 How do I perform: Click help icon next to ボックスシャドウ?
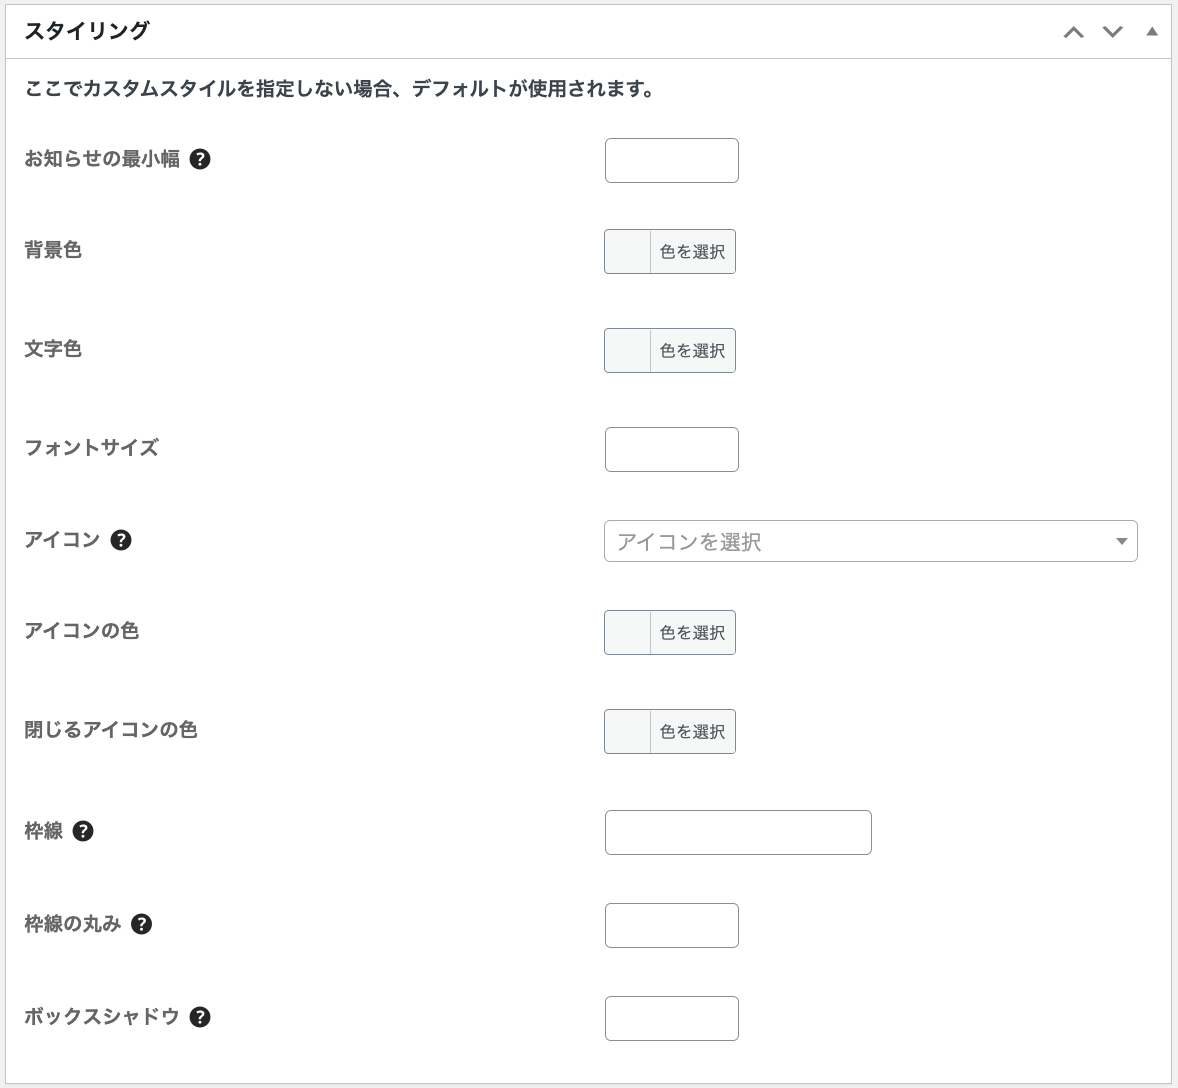[200, 1017]
